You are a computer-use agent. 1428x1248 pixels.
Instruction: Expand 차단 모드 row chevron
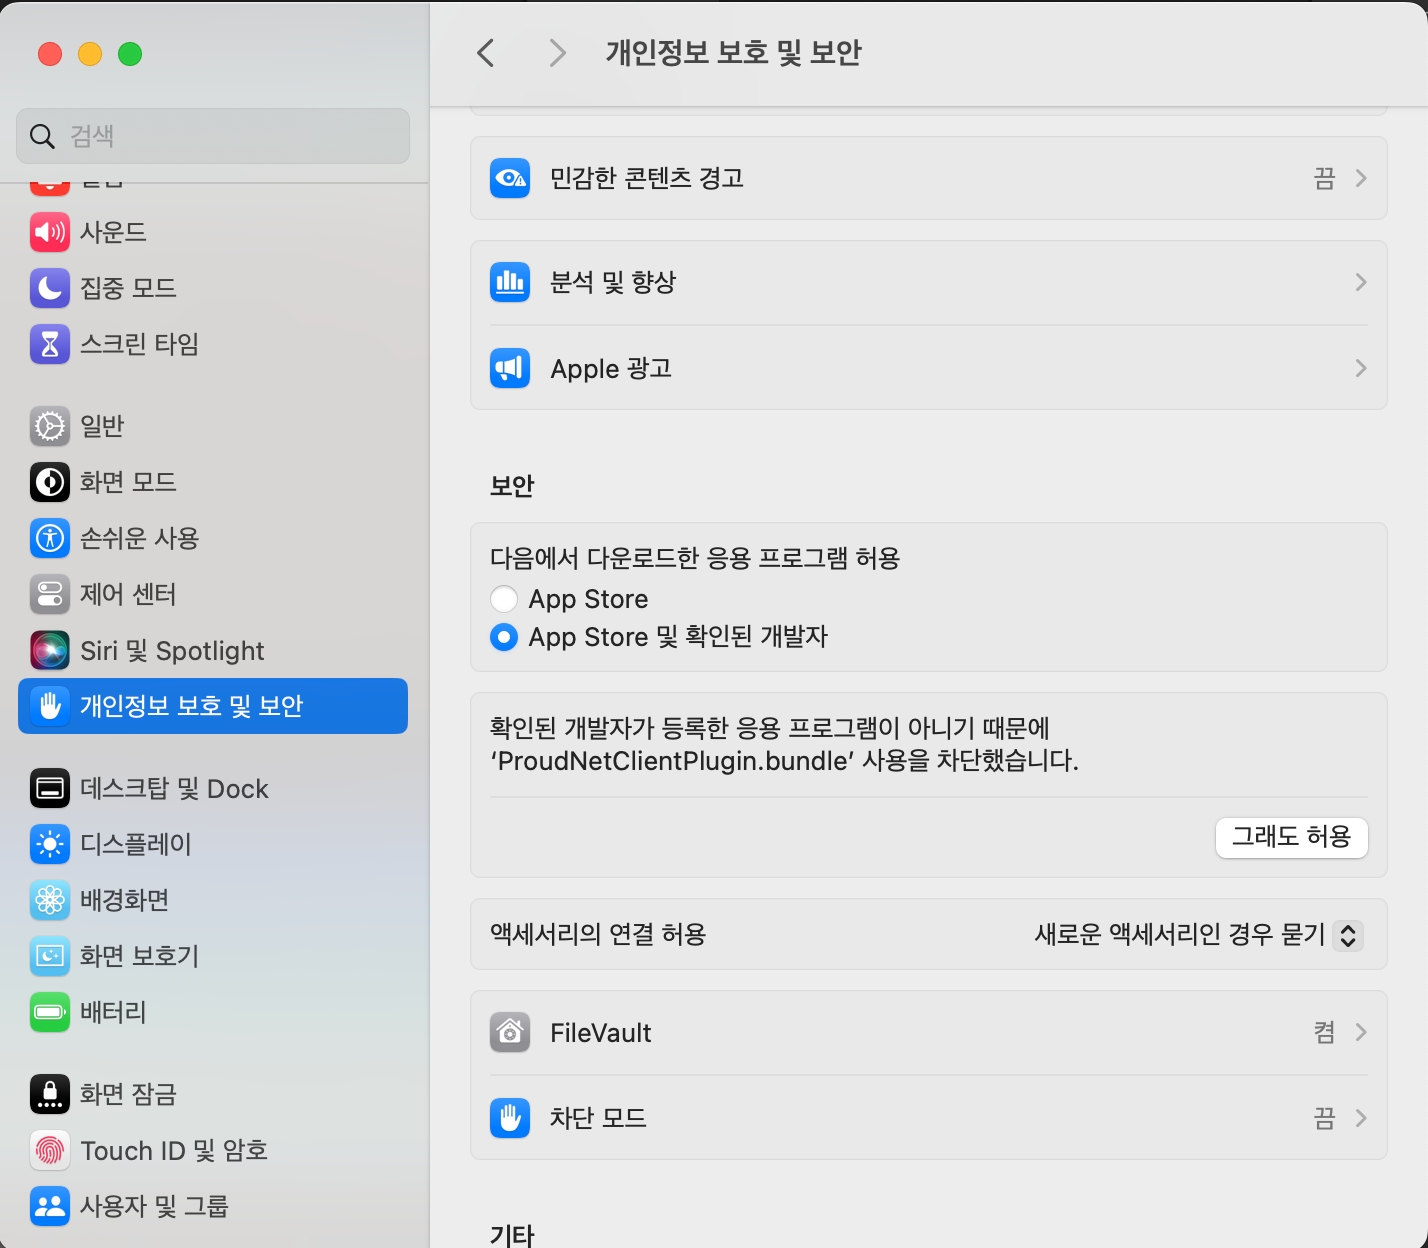(1360, 1118)
